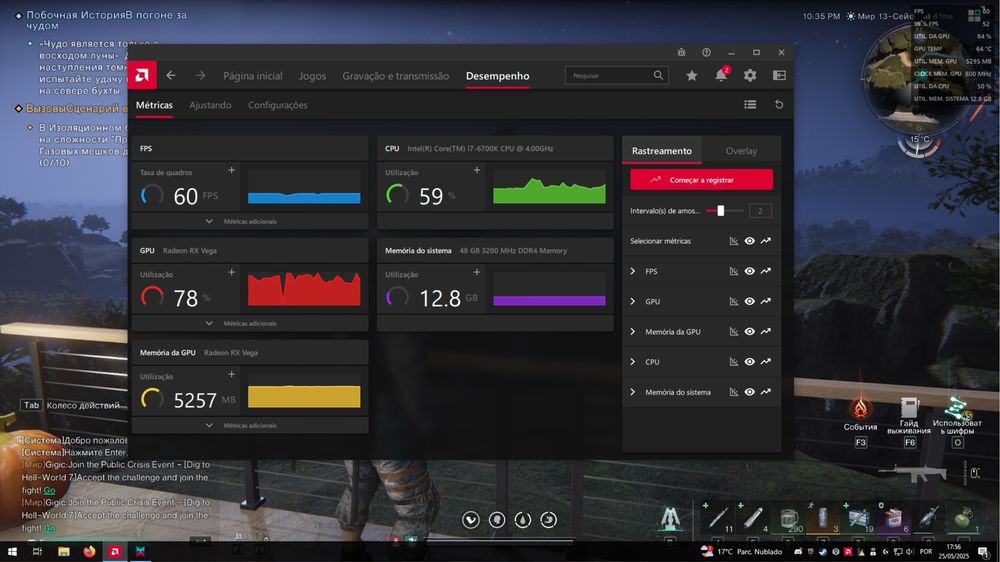The height and width of the screenshot is (562, 1000).
Task: Toggle eye visibility for Memória da GPU row
Action: [x=749, y=332]
